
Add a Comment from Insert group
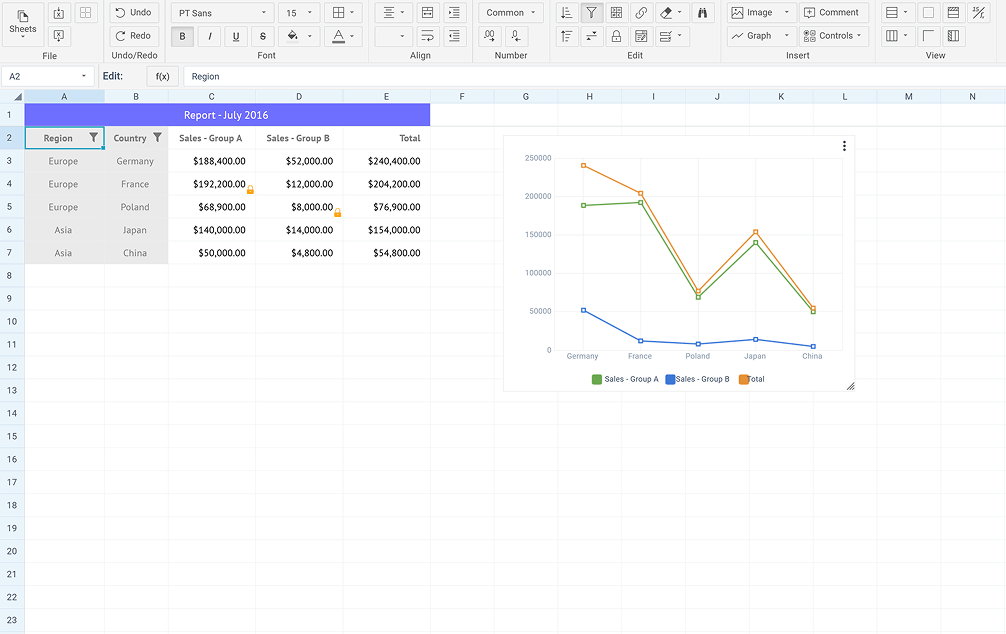833,13
